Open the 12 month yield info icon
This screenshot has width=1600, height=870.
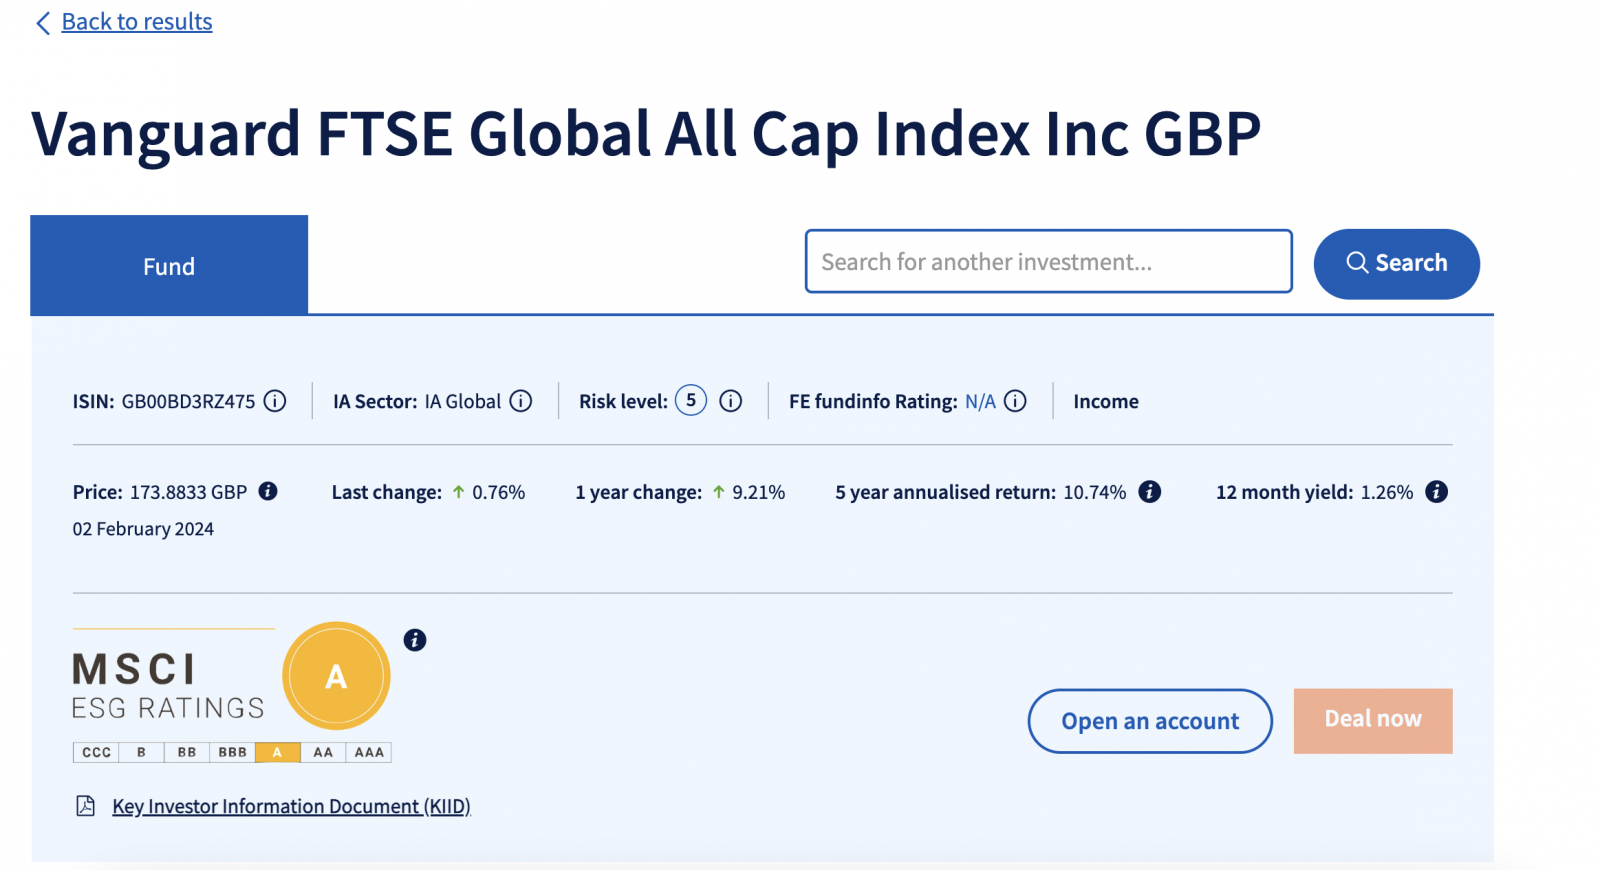click(1436, 491)
